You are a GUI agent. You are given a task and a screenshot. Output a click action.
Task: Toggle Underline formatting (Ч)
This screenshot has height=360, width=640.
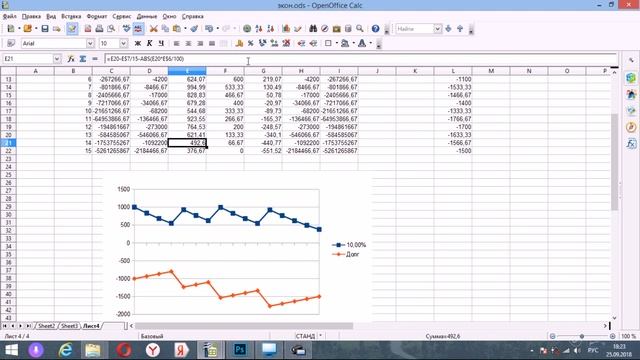[x=161, y=43]
